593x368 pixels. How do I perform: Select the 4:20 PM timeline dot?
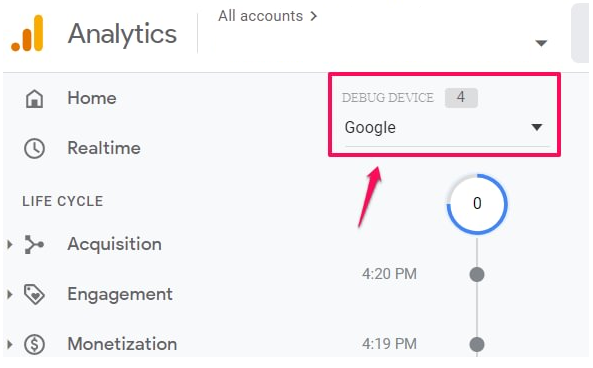point(477,274)
